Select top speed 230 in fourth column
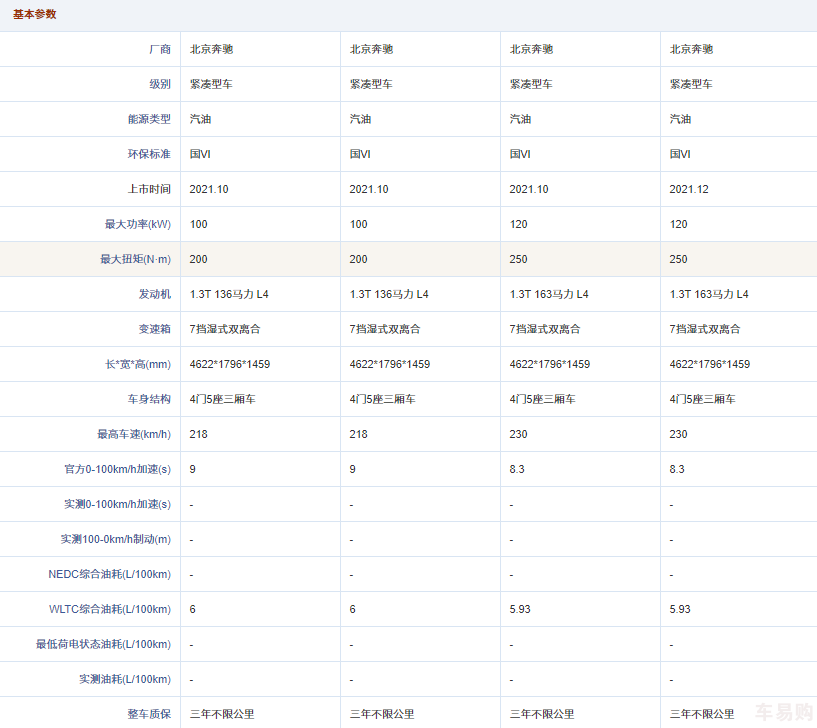 point(678,434)
